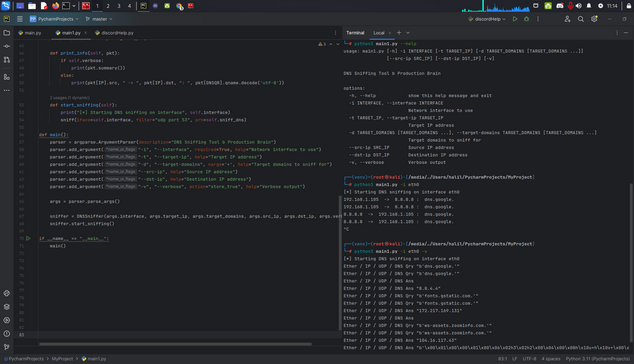The width and height of the screenshot is (634, 364).
Task: Open the Git tool window icon
Action: tap(6, 347)
